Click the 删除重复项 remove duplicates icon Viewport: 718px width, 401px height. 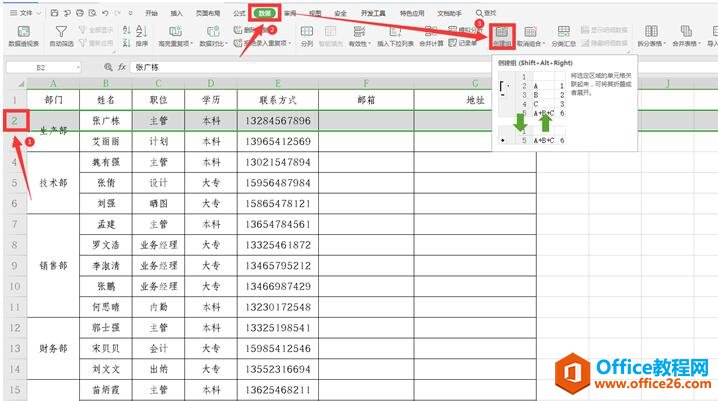coord(239,30)
